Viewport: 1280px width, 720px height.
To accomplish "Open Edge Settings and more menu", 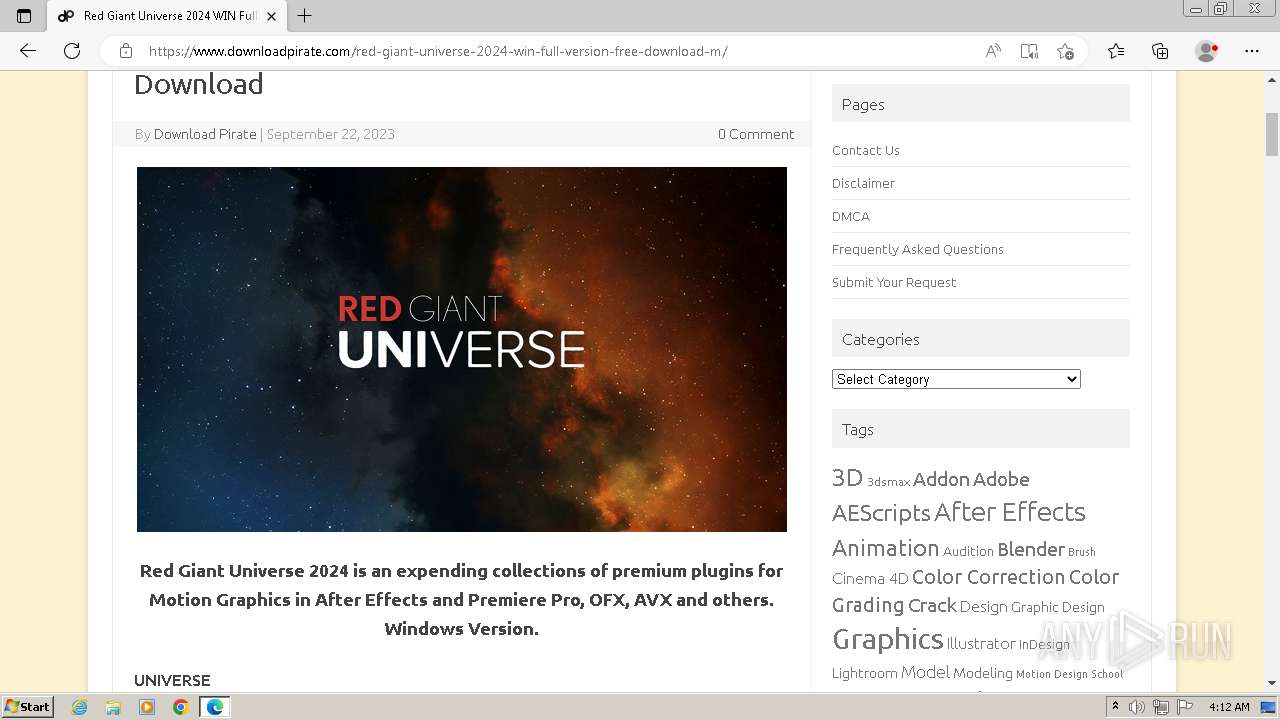I will 1252,51.
